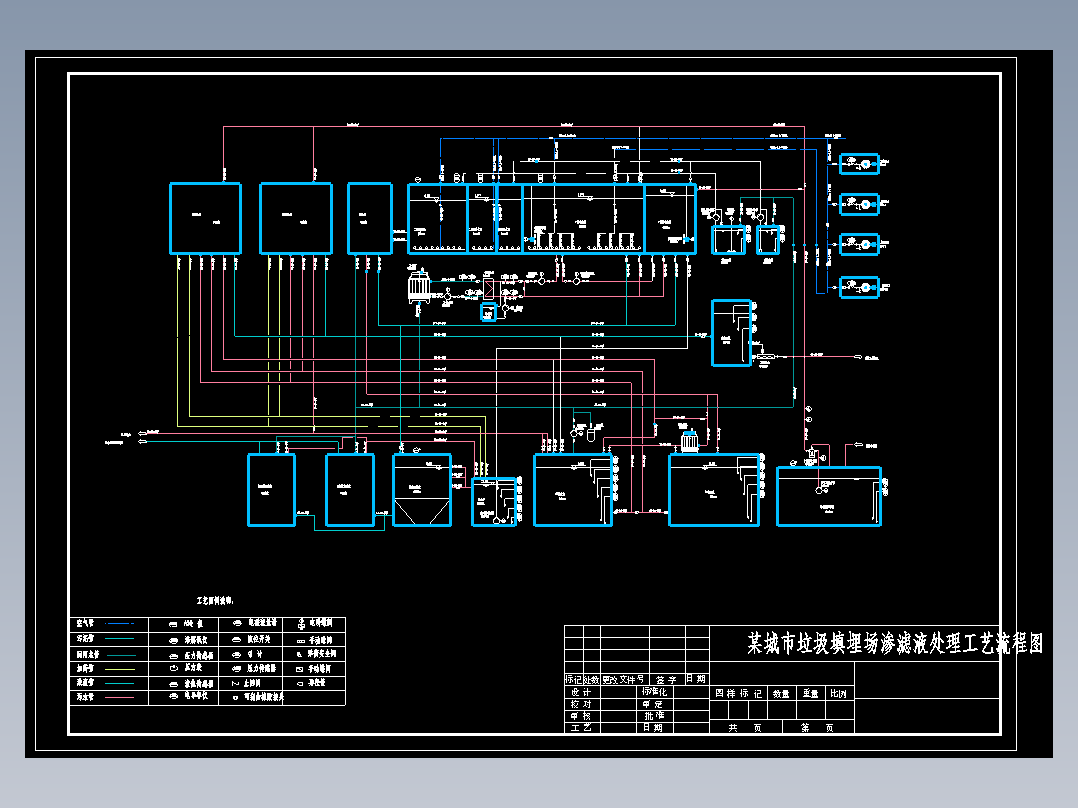
Task: Select the 批准 title block label
Action: [x=653, y=716]
